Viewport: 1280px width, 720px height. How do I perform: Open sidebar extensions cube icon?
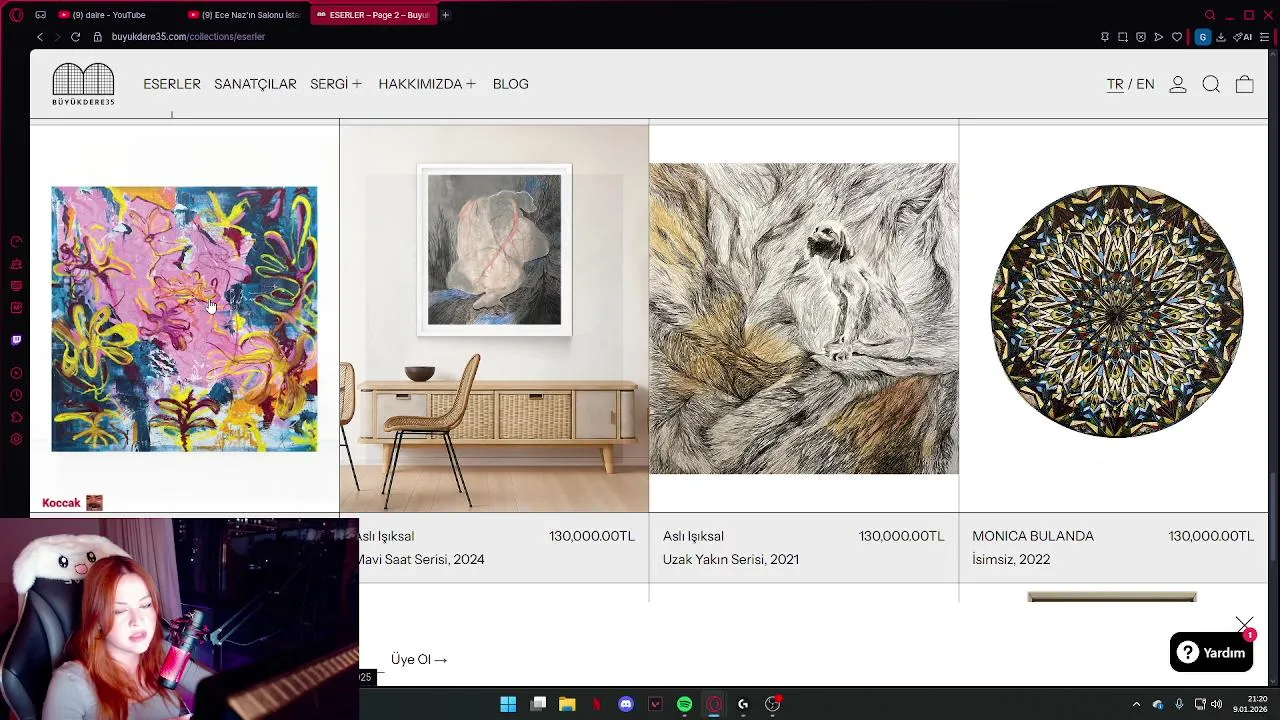point(16,417)
